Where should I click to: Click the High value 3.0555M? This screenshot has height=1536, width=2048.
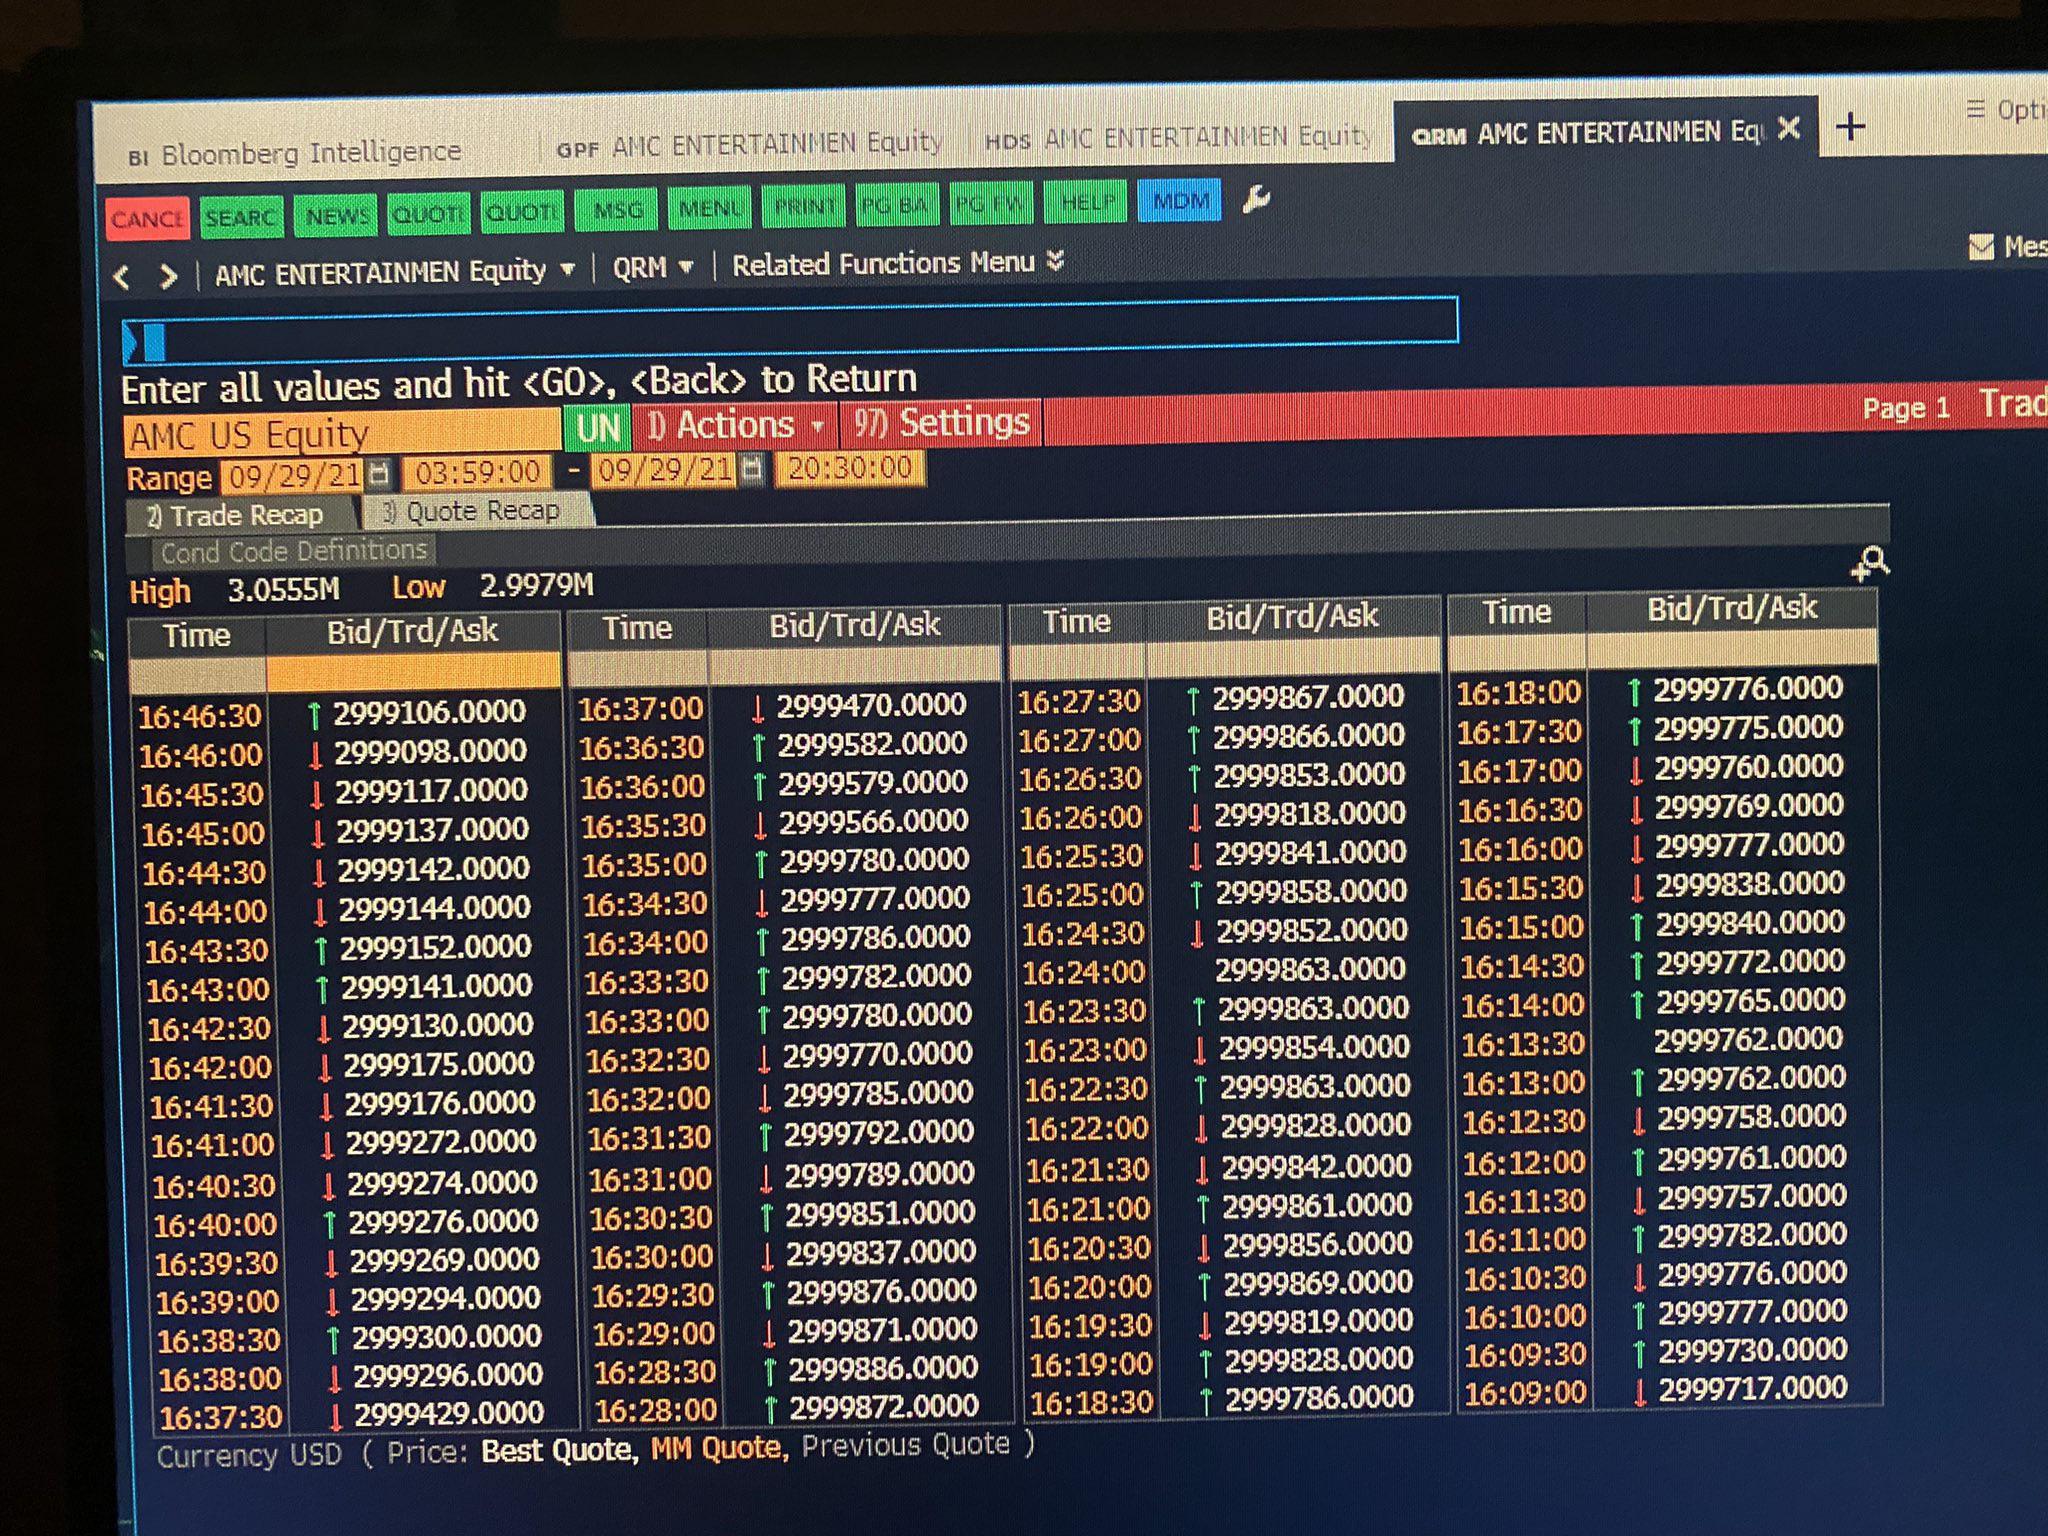click(284, 590)
